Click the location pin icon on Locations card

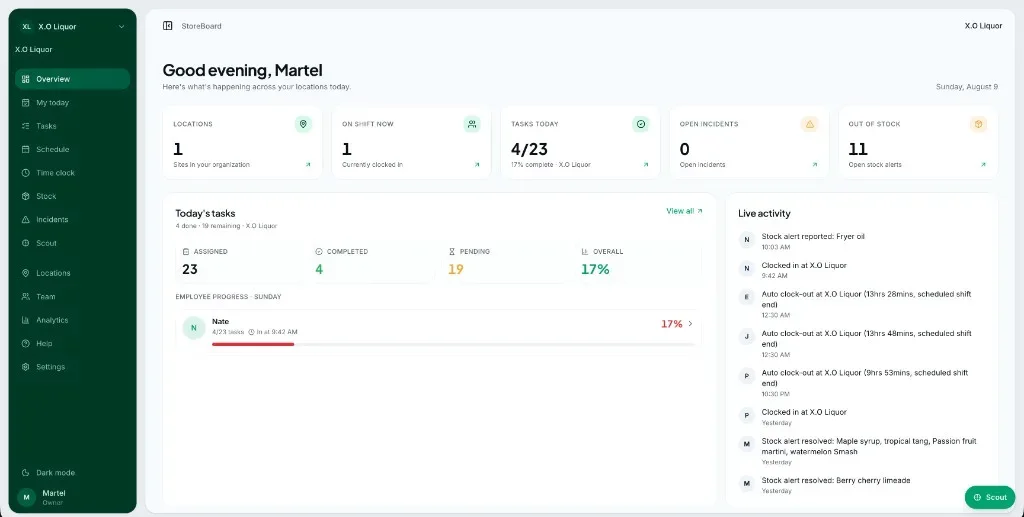[303, 124]
